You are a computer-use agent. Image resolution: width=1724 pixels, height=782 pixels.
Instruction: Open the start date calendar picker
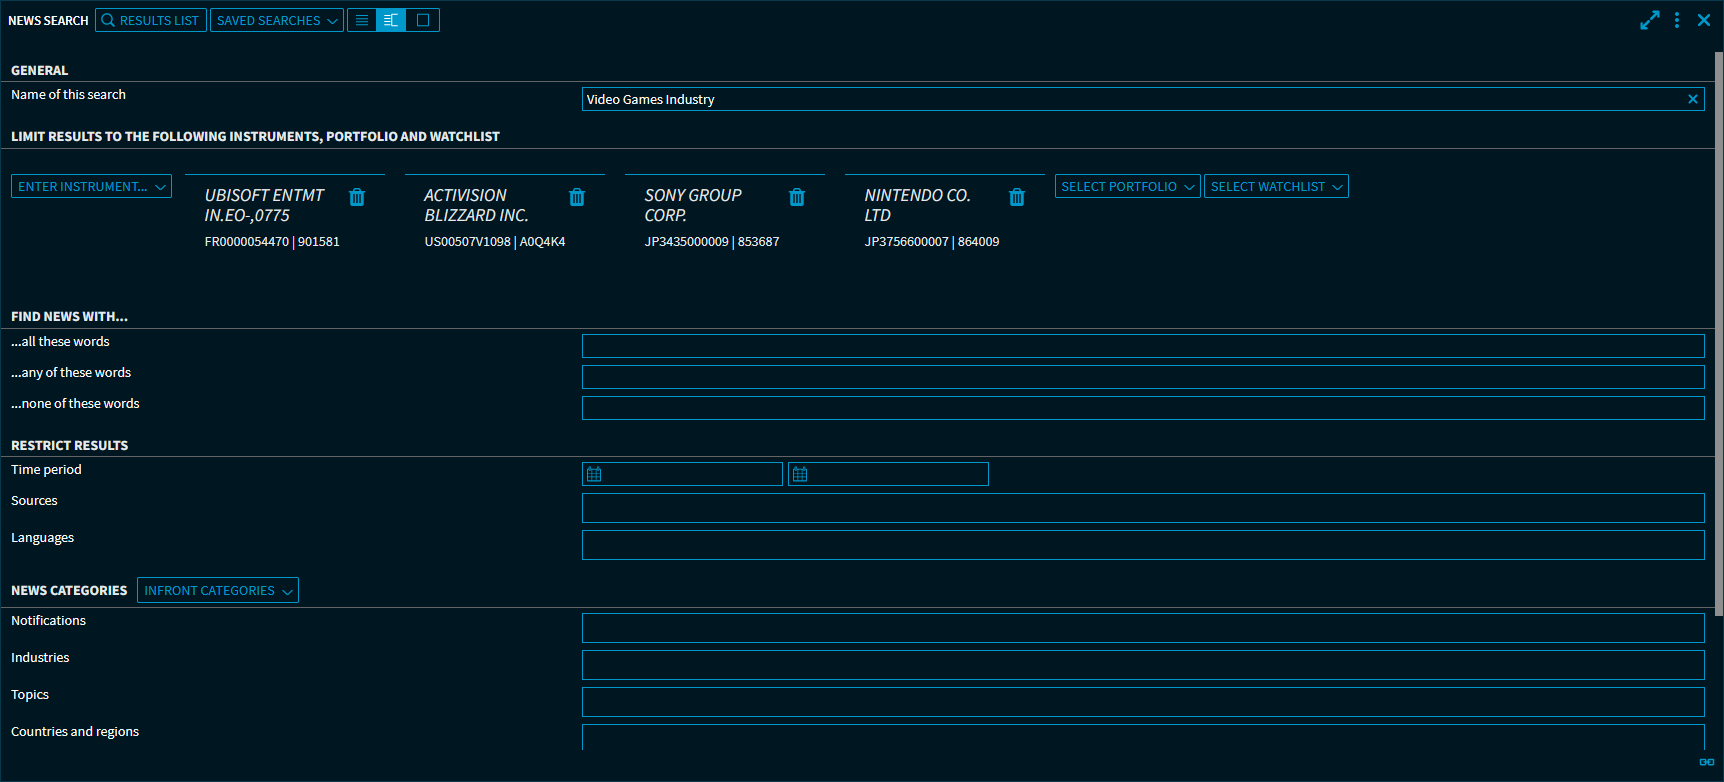click(x=595, y=474)
